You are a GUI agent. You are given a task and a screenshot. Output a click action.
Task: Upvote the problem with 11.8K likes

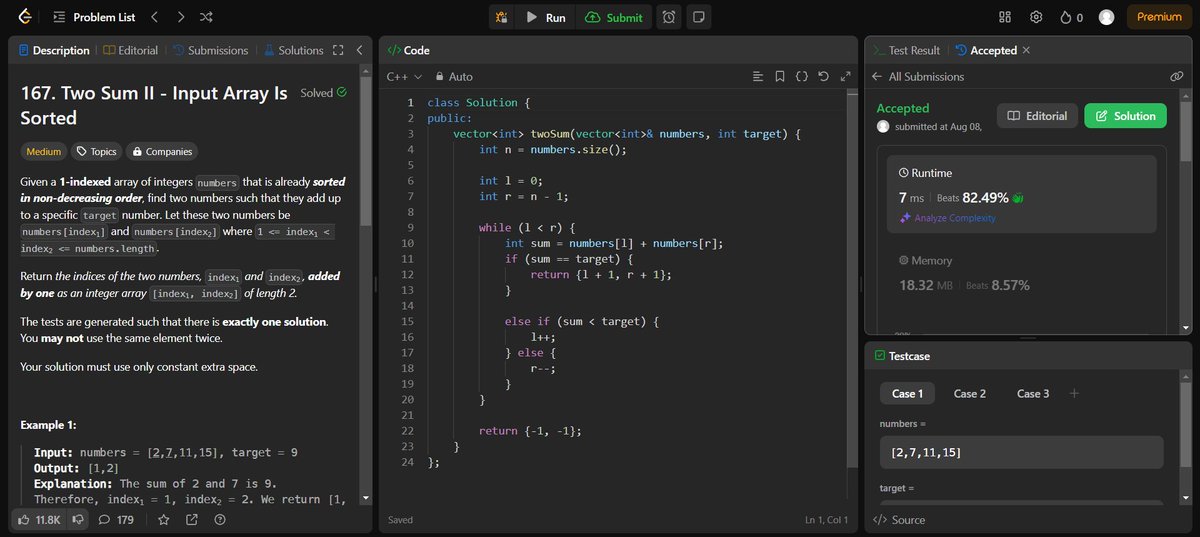point(40,519)
